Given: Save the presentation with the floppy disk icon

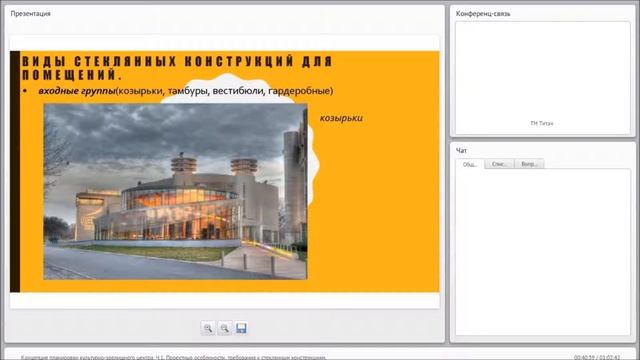Looking at the screenshot, I should [241, 328].
